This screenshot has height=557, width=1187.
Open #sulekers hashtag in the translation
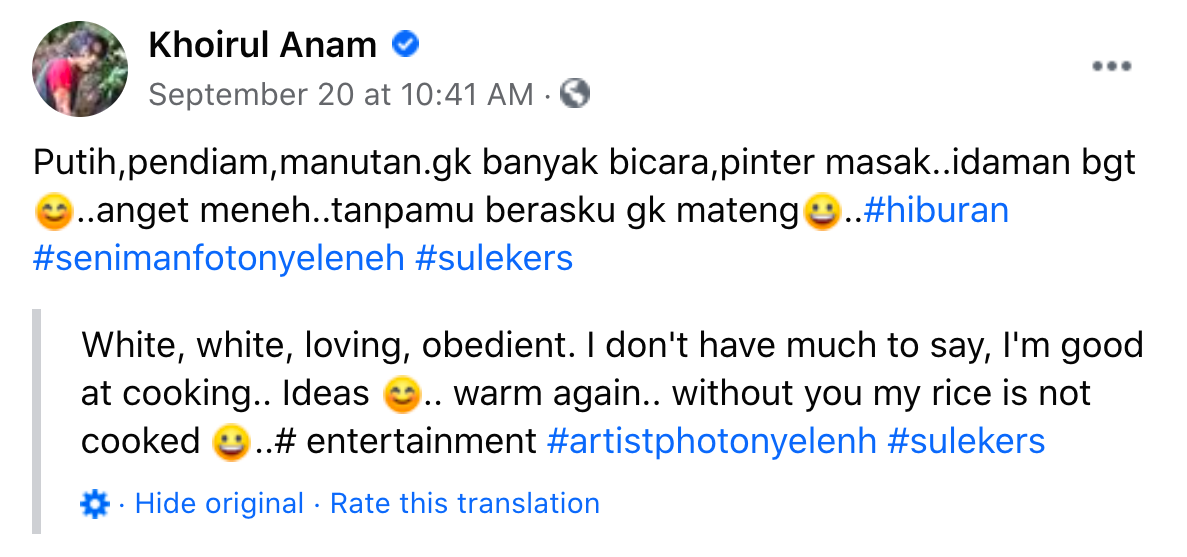pyautogui.click(x=966, y=441)
